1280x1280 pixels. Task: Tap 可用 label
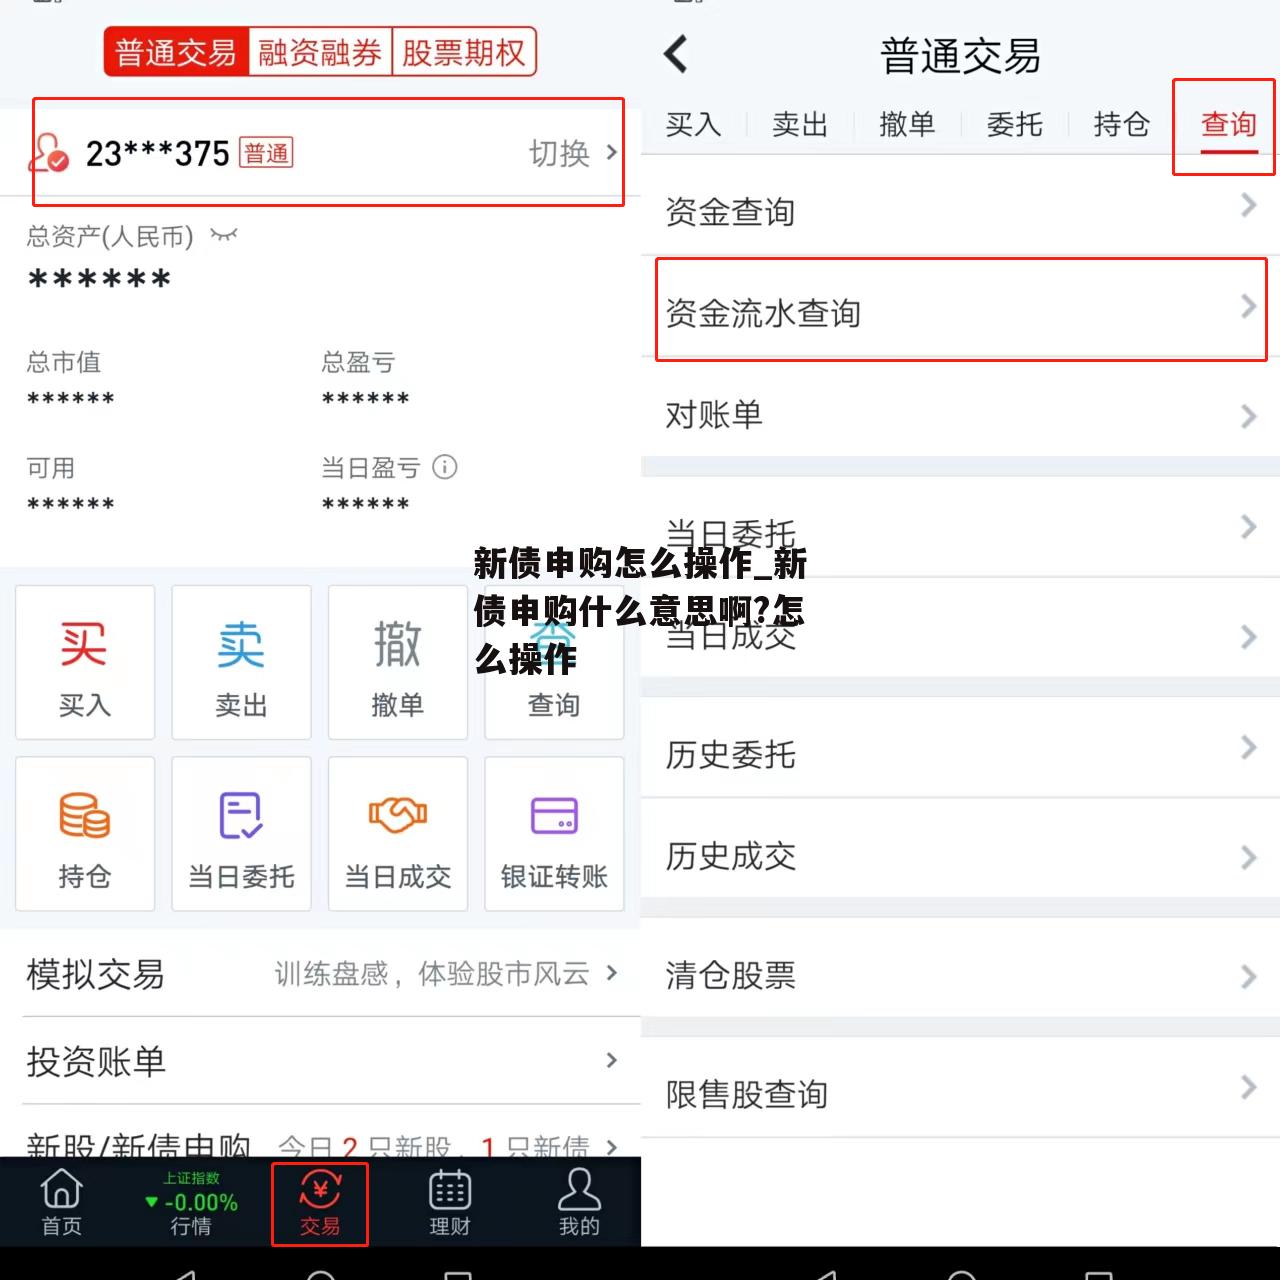[51, 467]
